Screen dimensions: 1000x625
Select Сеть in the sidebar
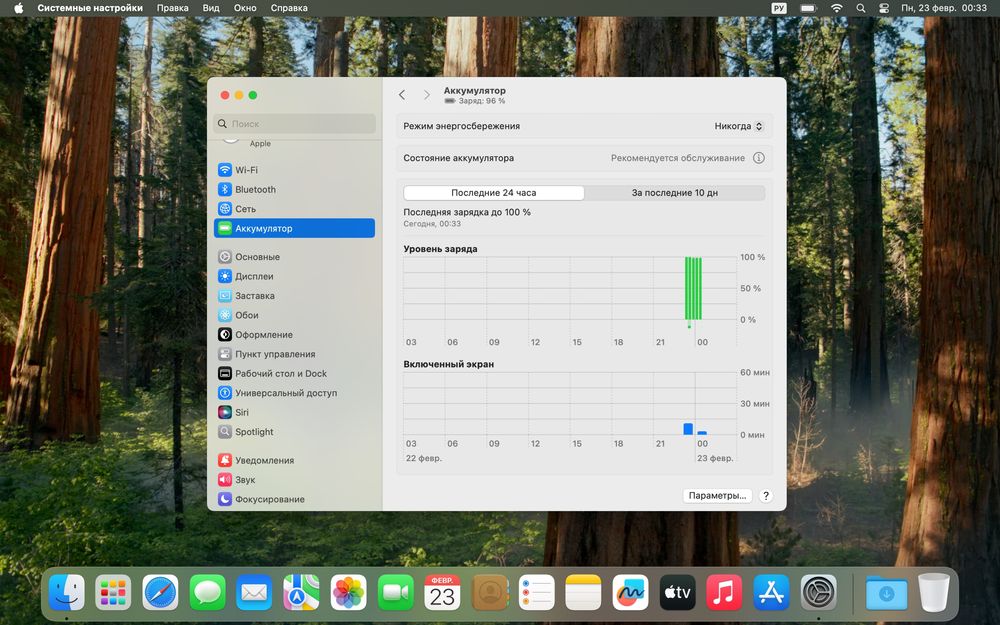(x=294, y=209)
